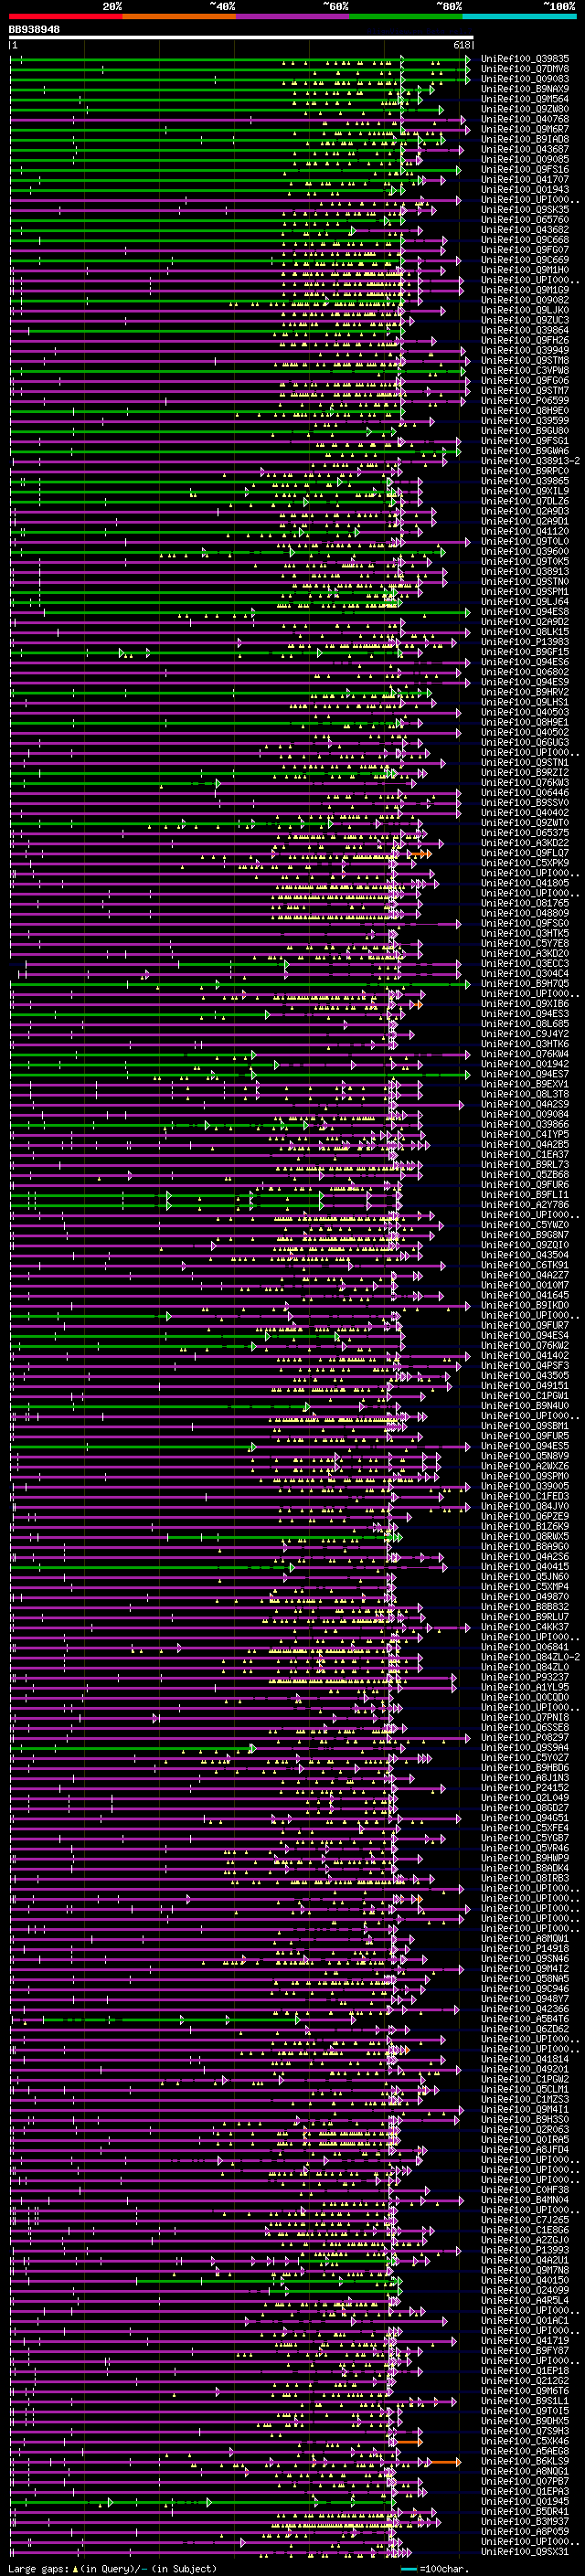Select the UniRef100_Q09085 label
585x2576 pixels.
pos(525,159)
